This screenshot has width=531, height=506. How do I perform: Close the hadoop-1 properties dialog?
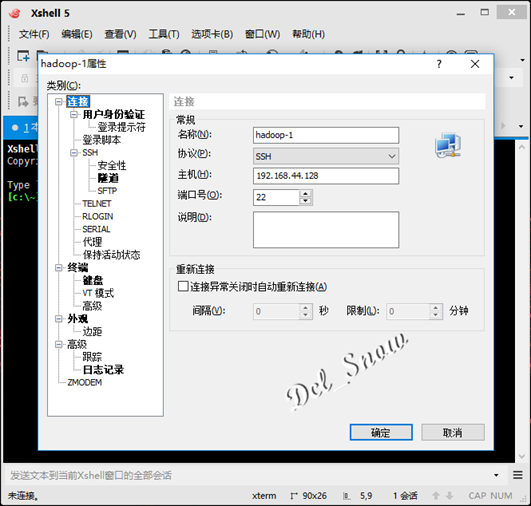475,64
